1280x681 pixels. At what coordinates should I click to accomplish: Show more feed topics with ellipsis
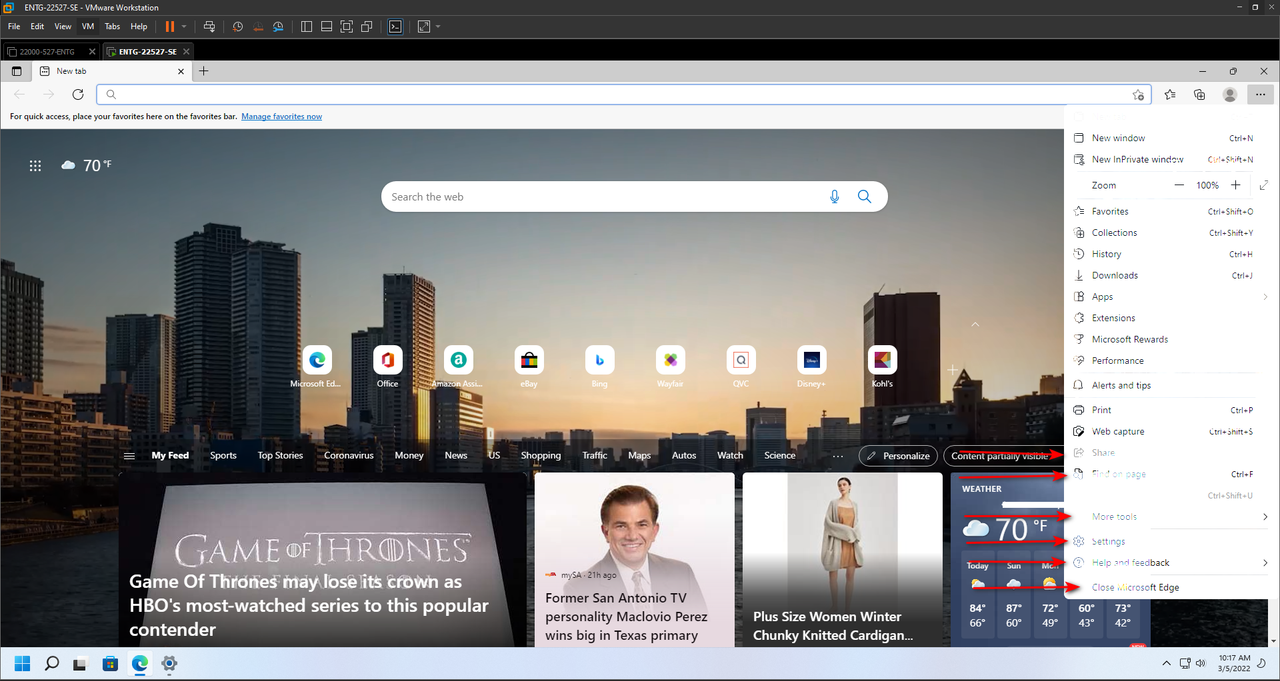click(838, 455)
